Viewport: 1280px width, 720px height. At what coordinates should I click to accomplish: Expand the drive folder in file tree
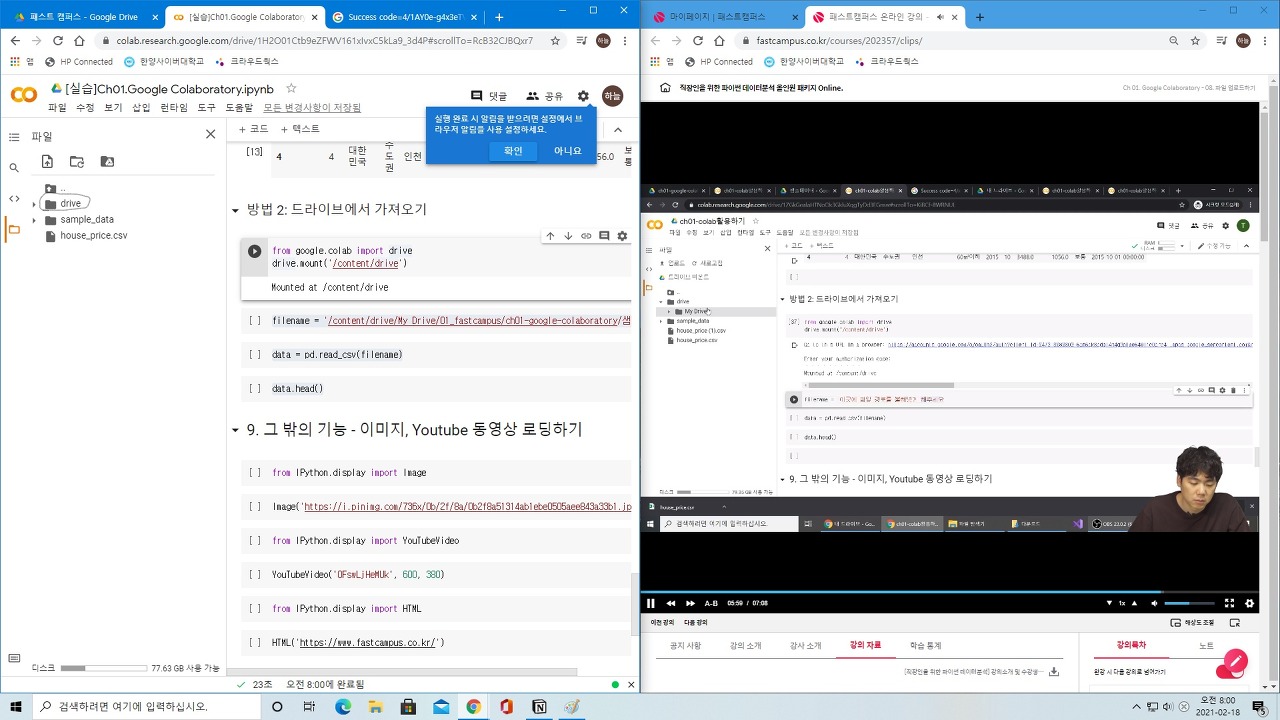click(35, 204)
